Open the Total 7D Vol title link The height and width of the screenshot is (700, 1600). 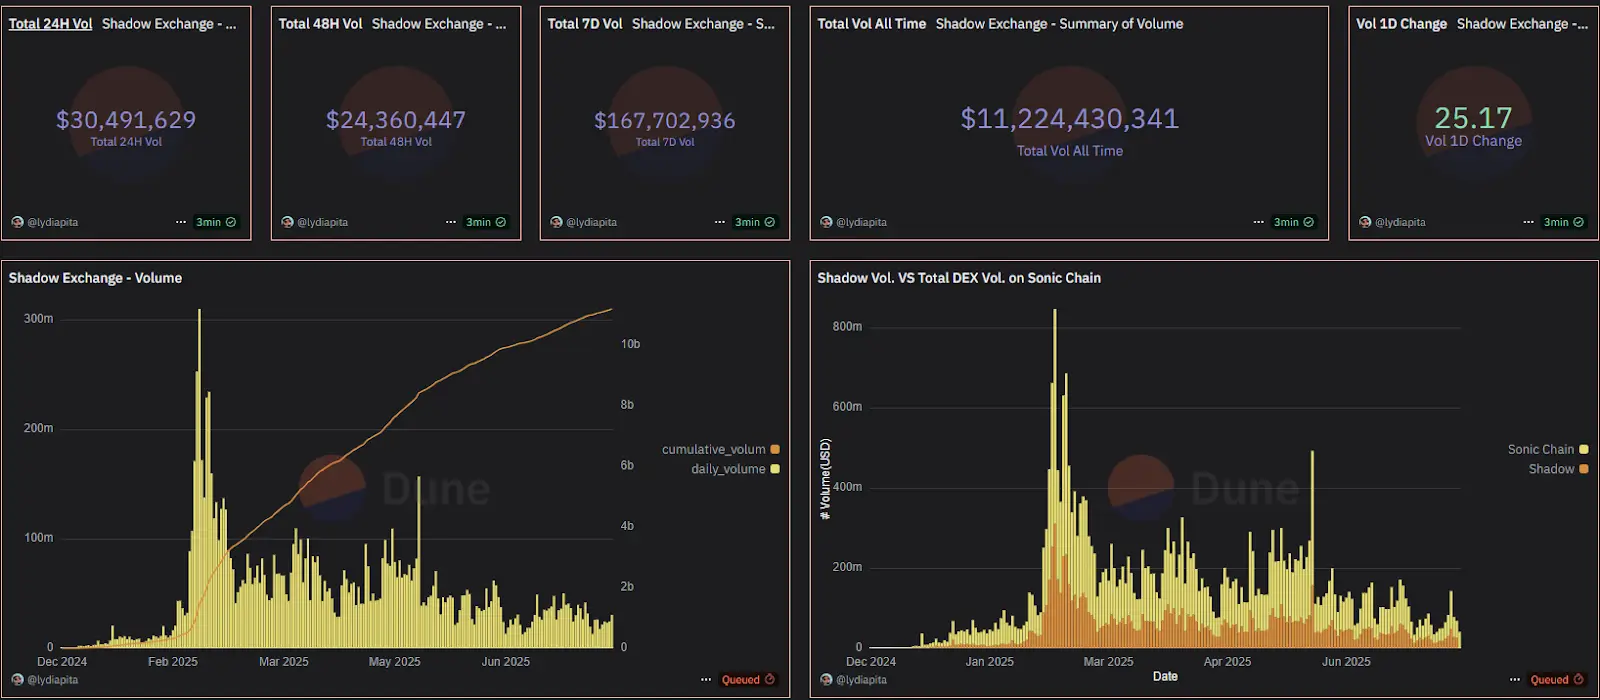pyautogui.click(x=585, y=24)
